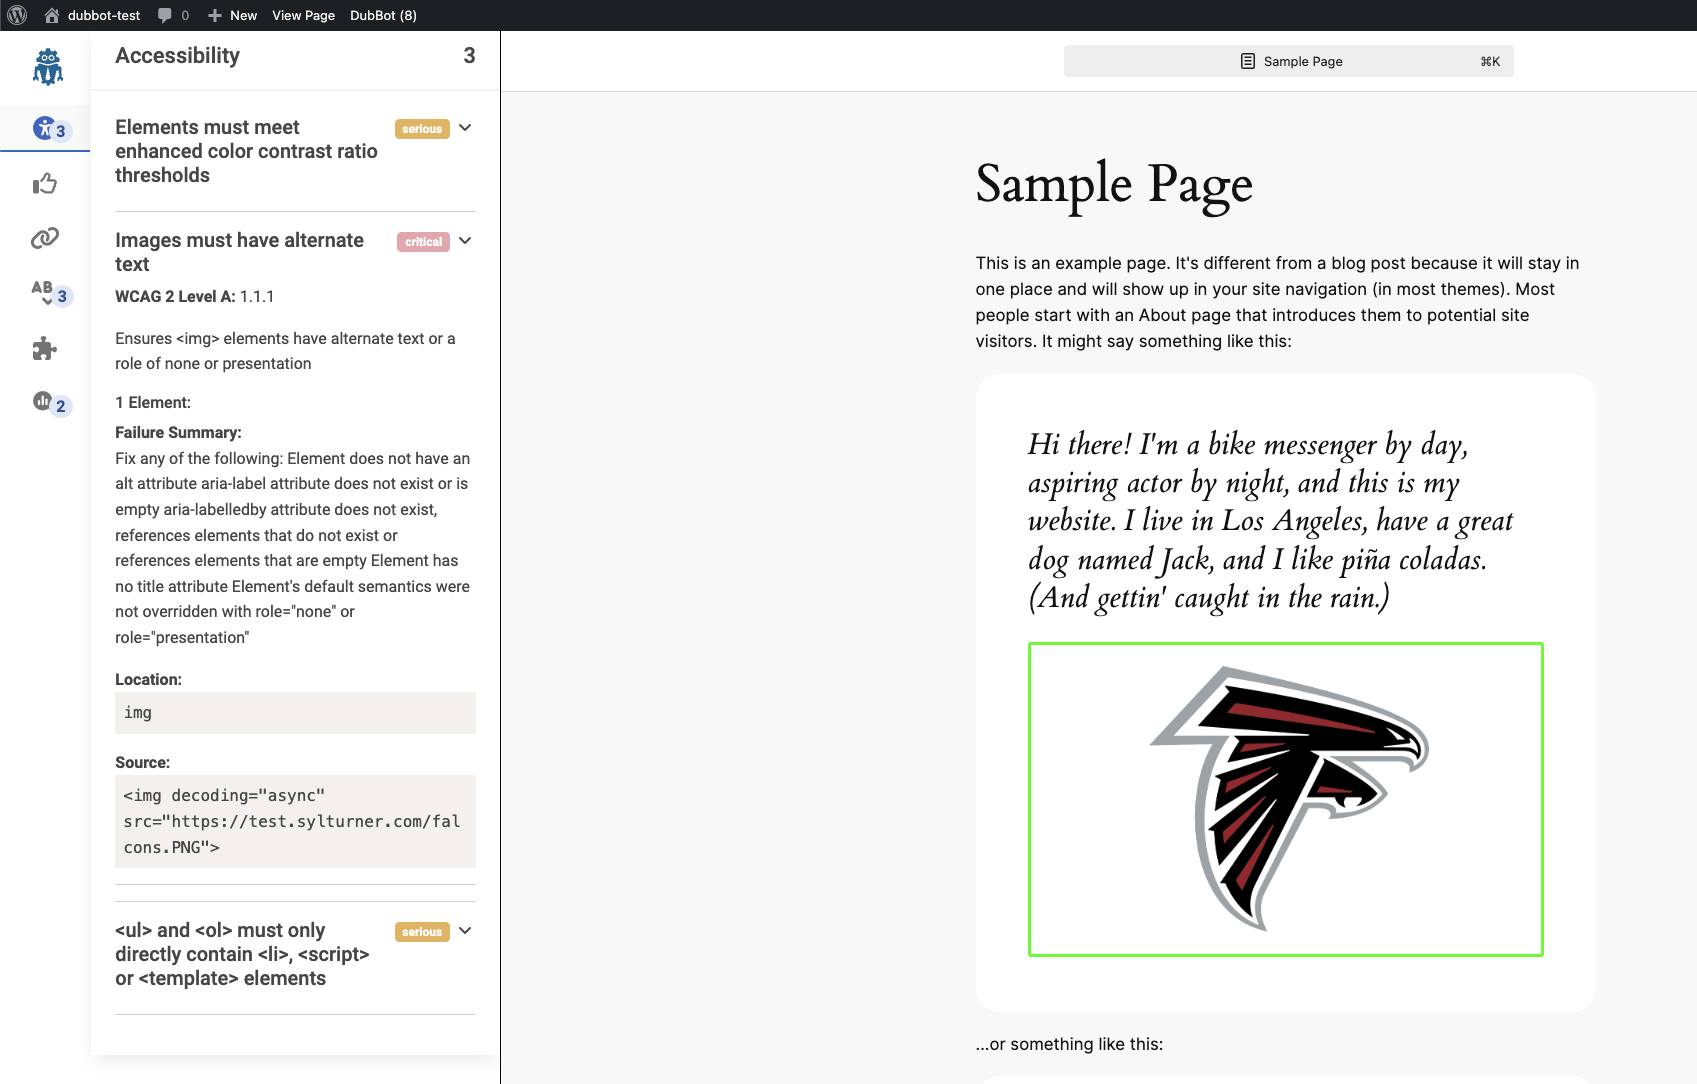Open the New menu in the admin bar
The width and height of the screenshot is (1697, 1084).
pyautogui.click(x=232, y=15)
